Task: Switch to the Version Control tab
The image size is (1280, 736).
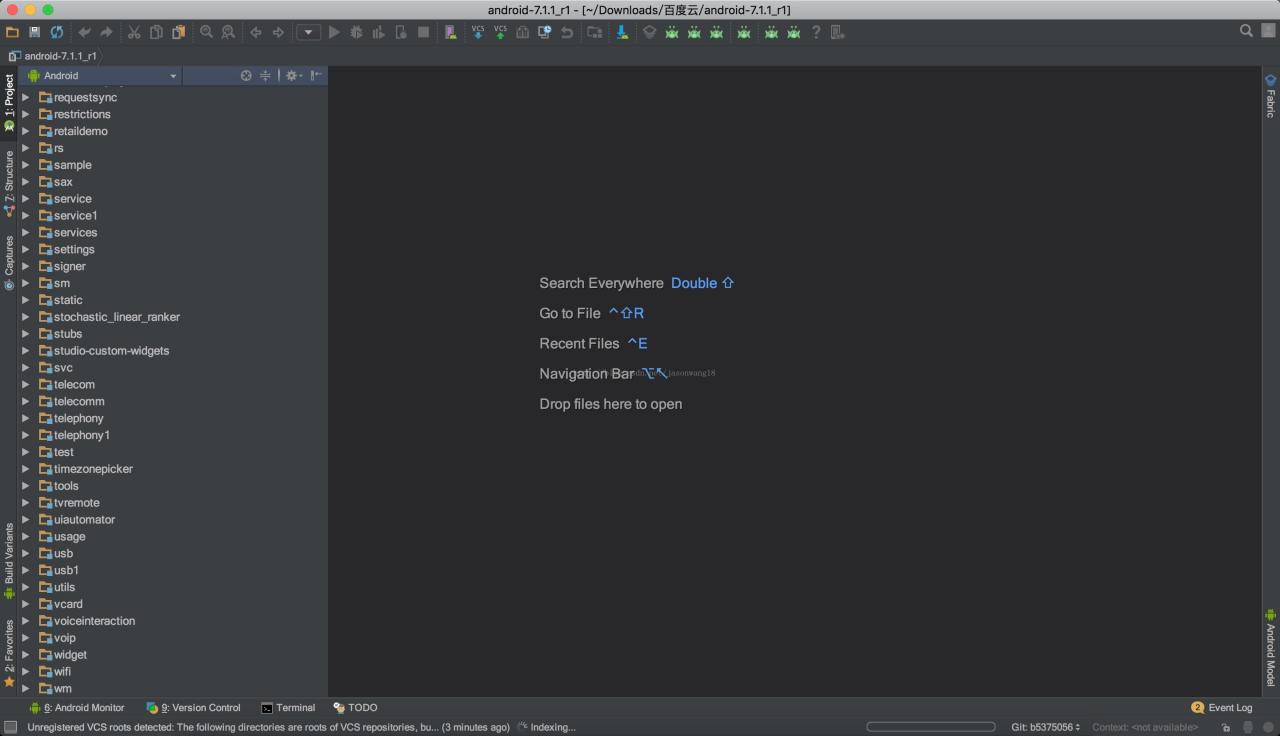Action: (194, 707)
